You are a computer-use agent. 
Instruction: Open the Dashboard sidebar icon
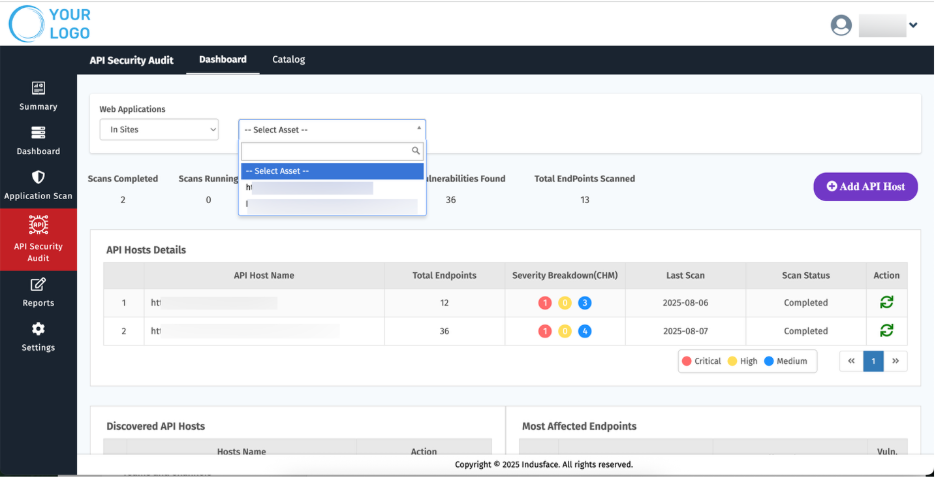point(38,133)
